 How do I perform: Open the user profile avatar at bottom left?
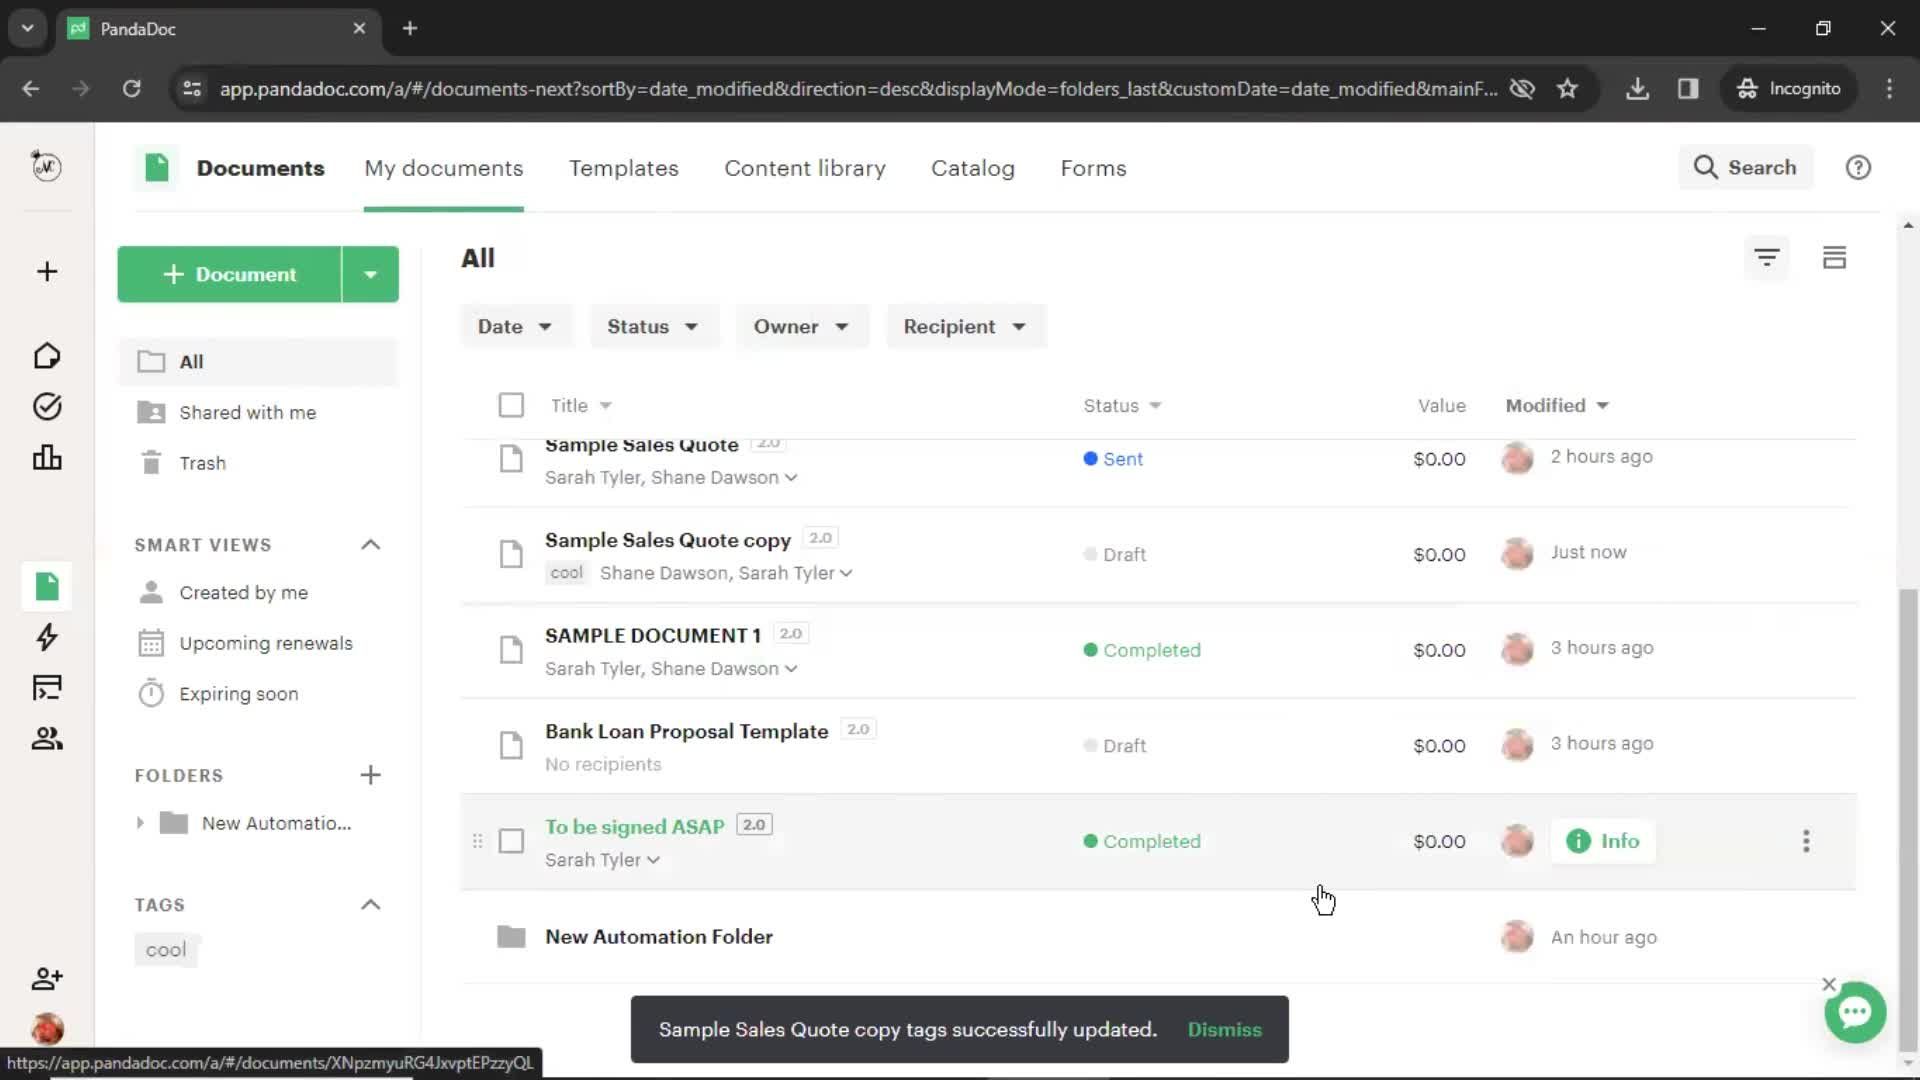click(x=47, y=1028)
